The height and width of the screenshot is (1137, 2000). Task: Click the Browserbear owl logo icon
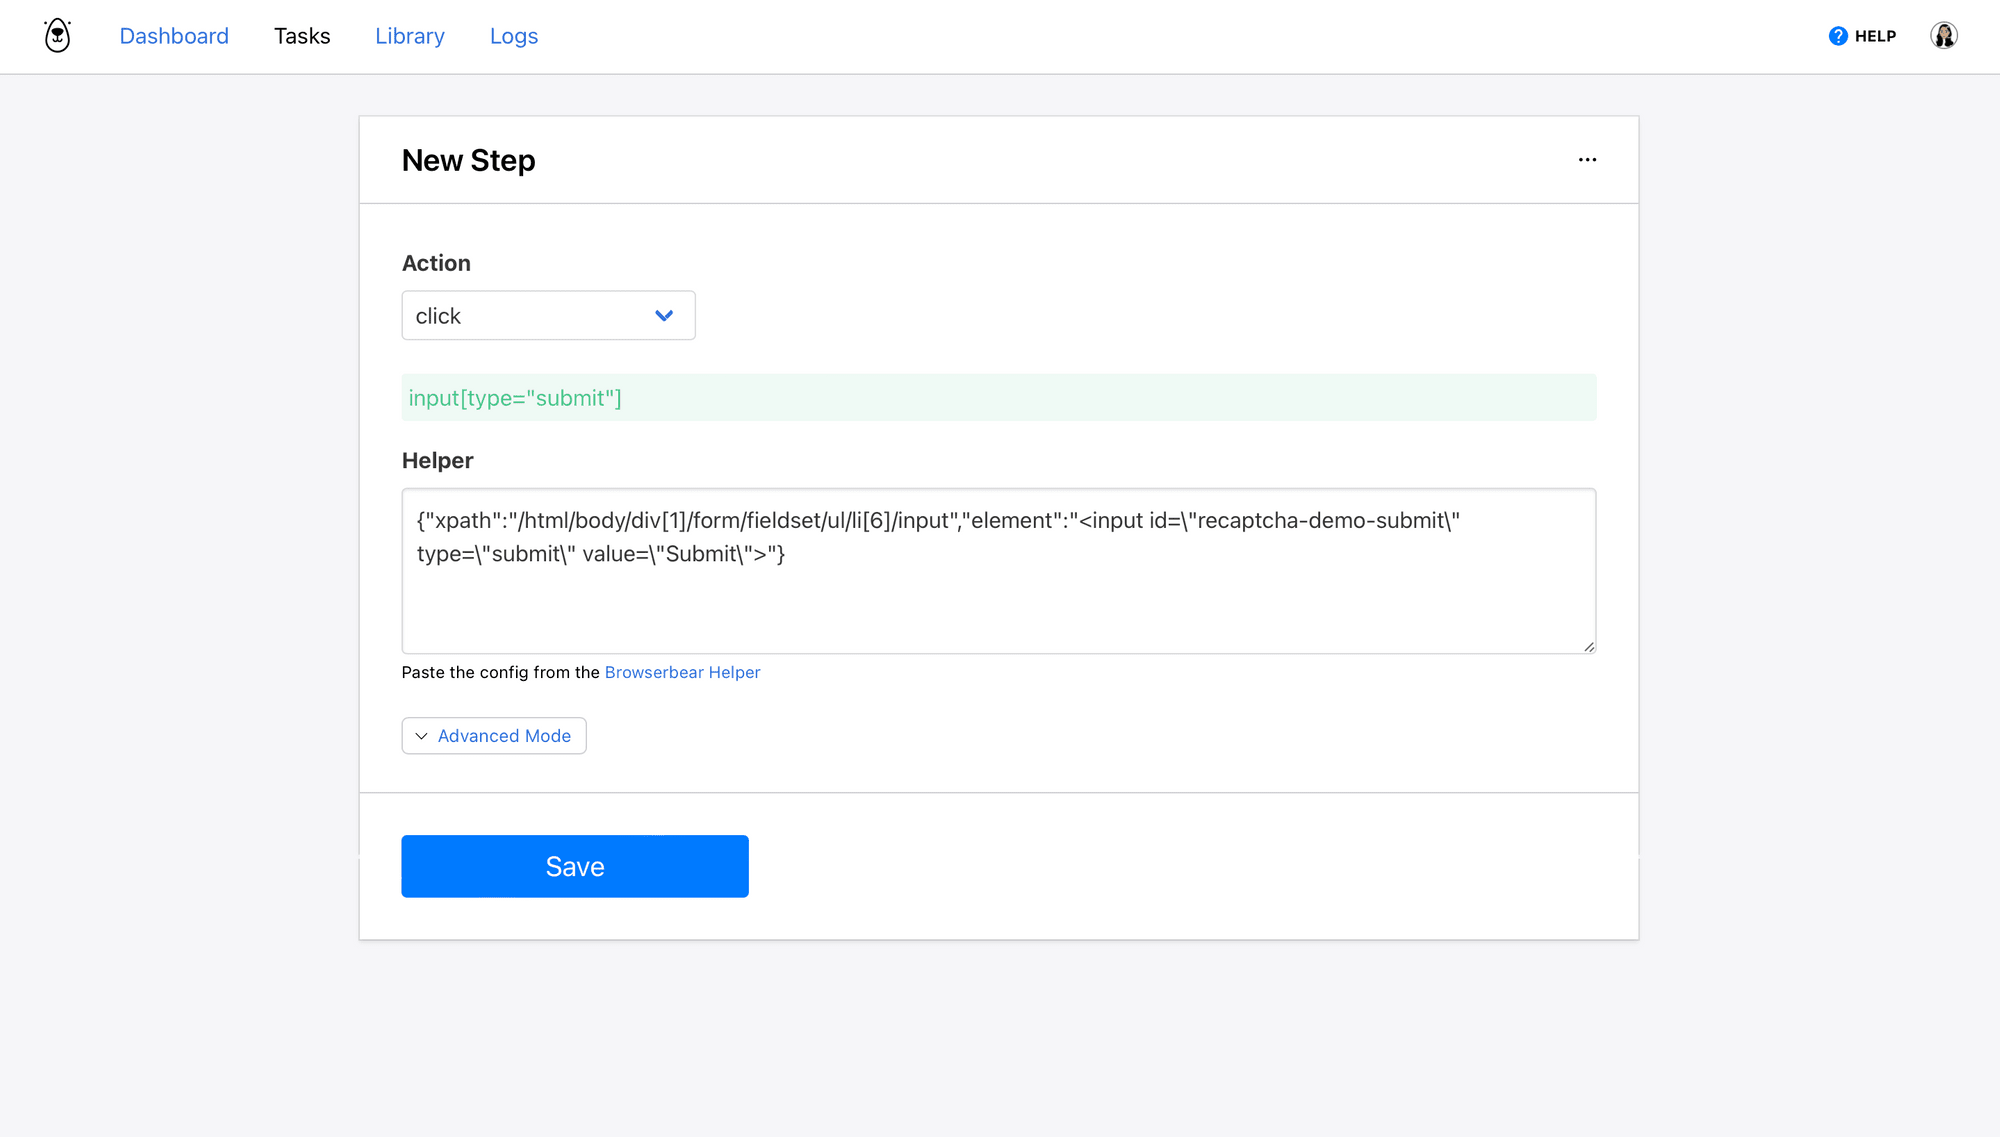click(x=58, y=36)
